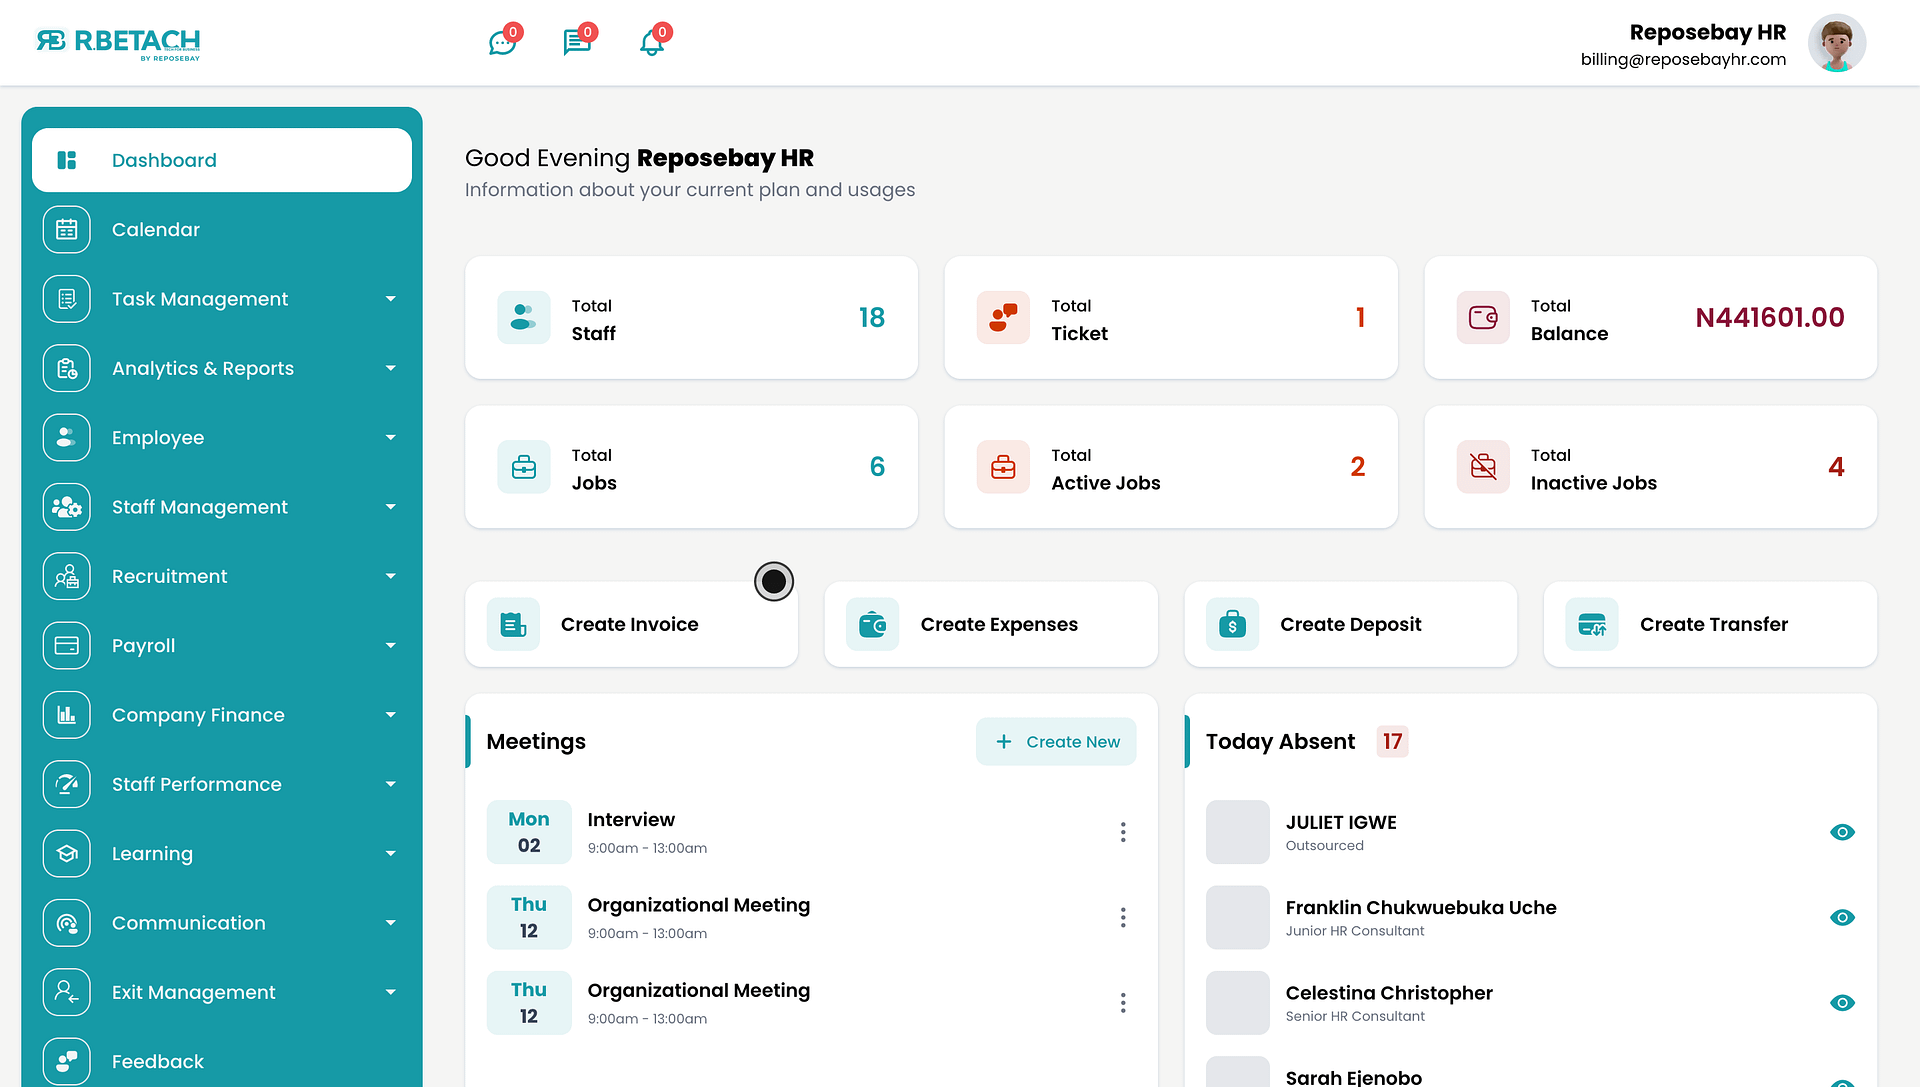Open the Feedback icon in the sidebar
This screenshot has height=1087, width=1920.
tap(66, 1061)
